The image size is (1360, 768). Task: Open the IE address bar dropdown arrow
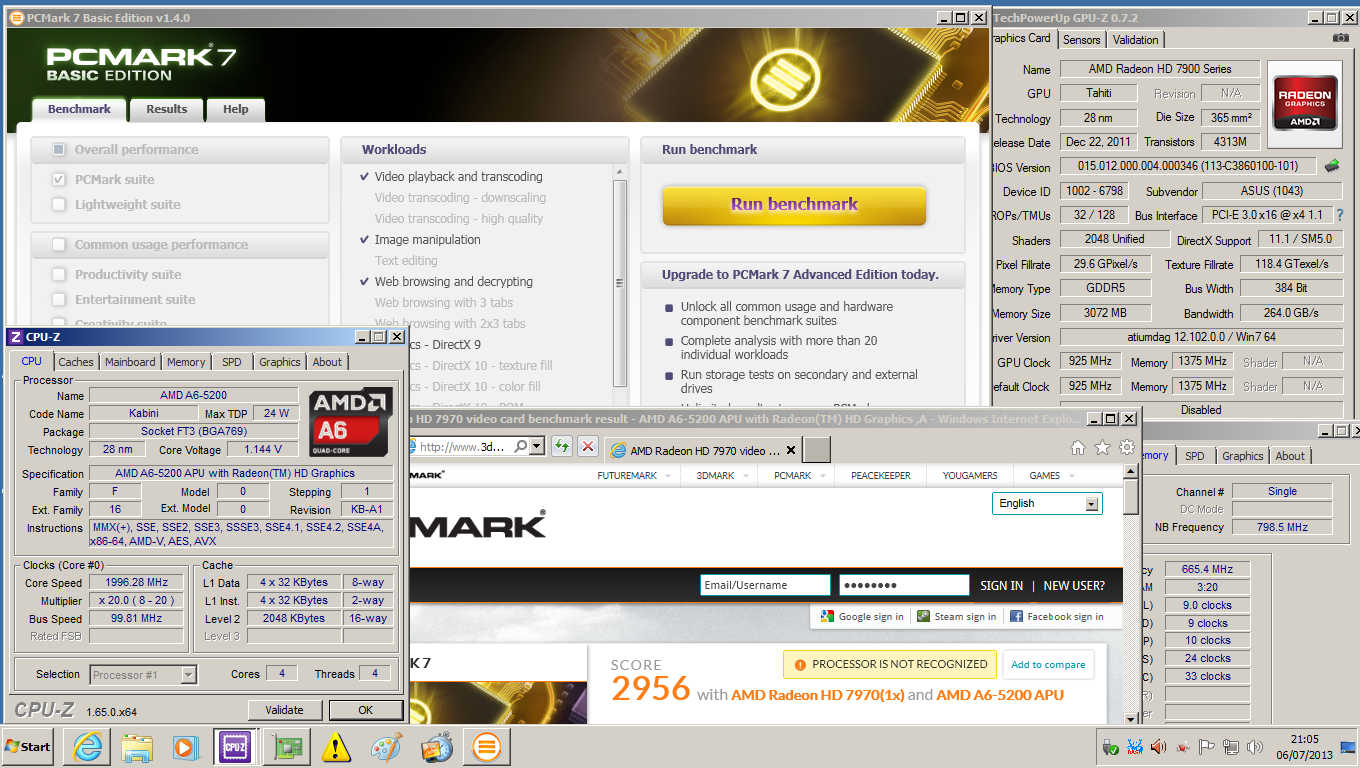coord(536,447)
